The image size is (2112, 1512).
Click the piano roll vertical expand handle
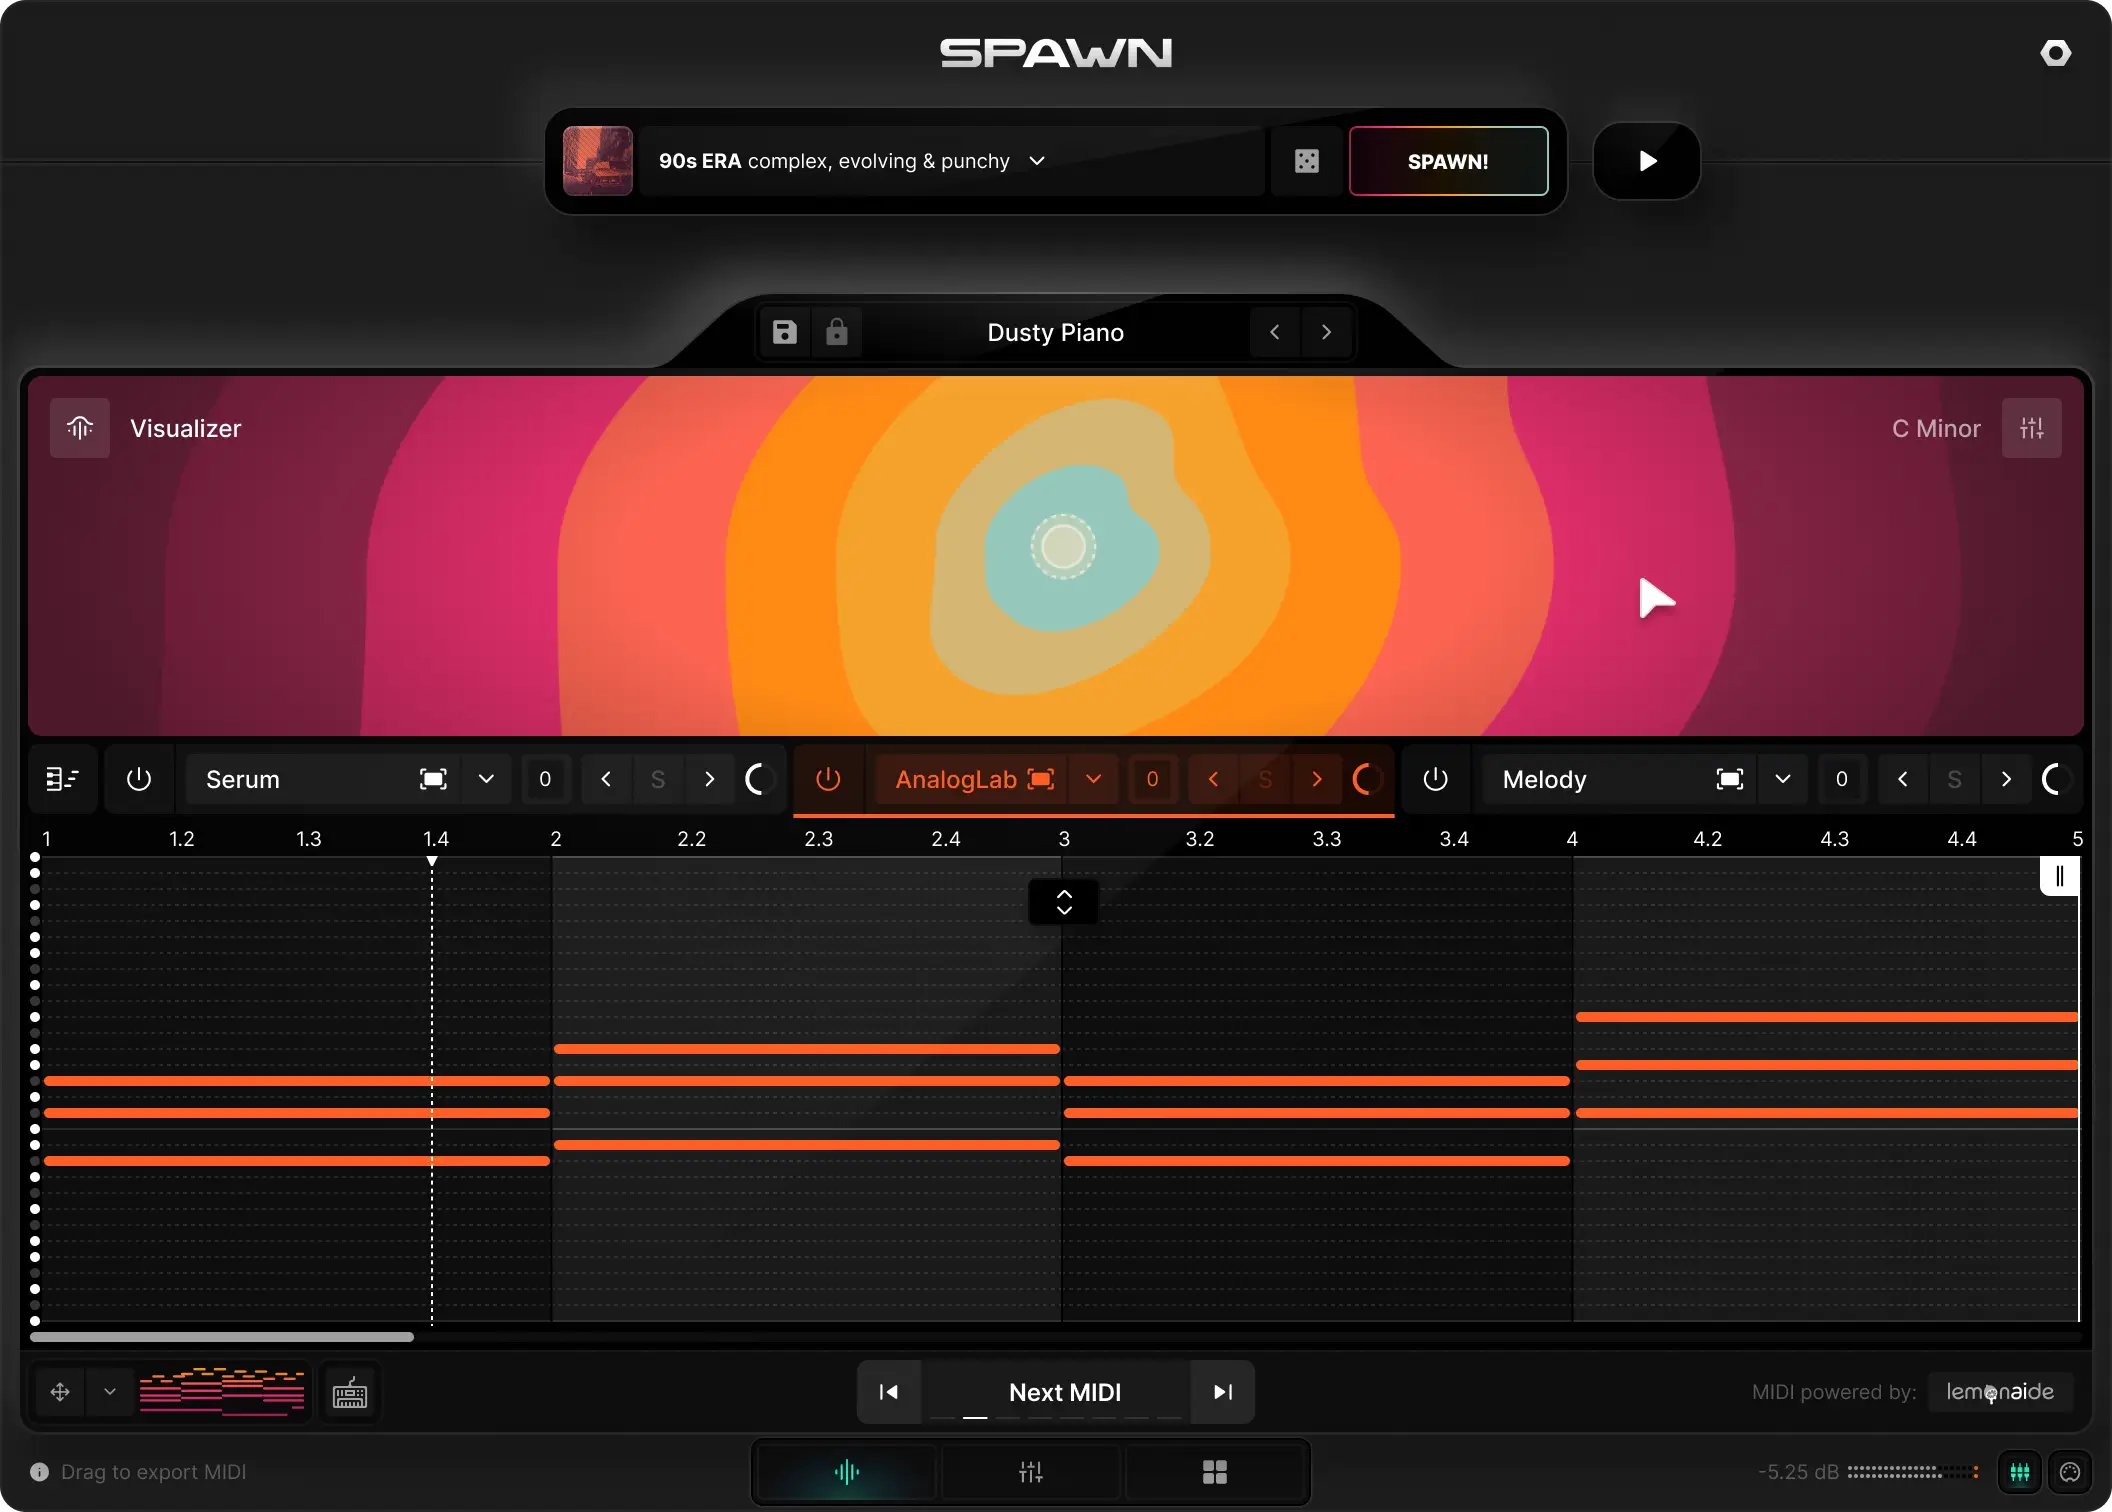[1064, 902]
